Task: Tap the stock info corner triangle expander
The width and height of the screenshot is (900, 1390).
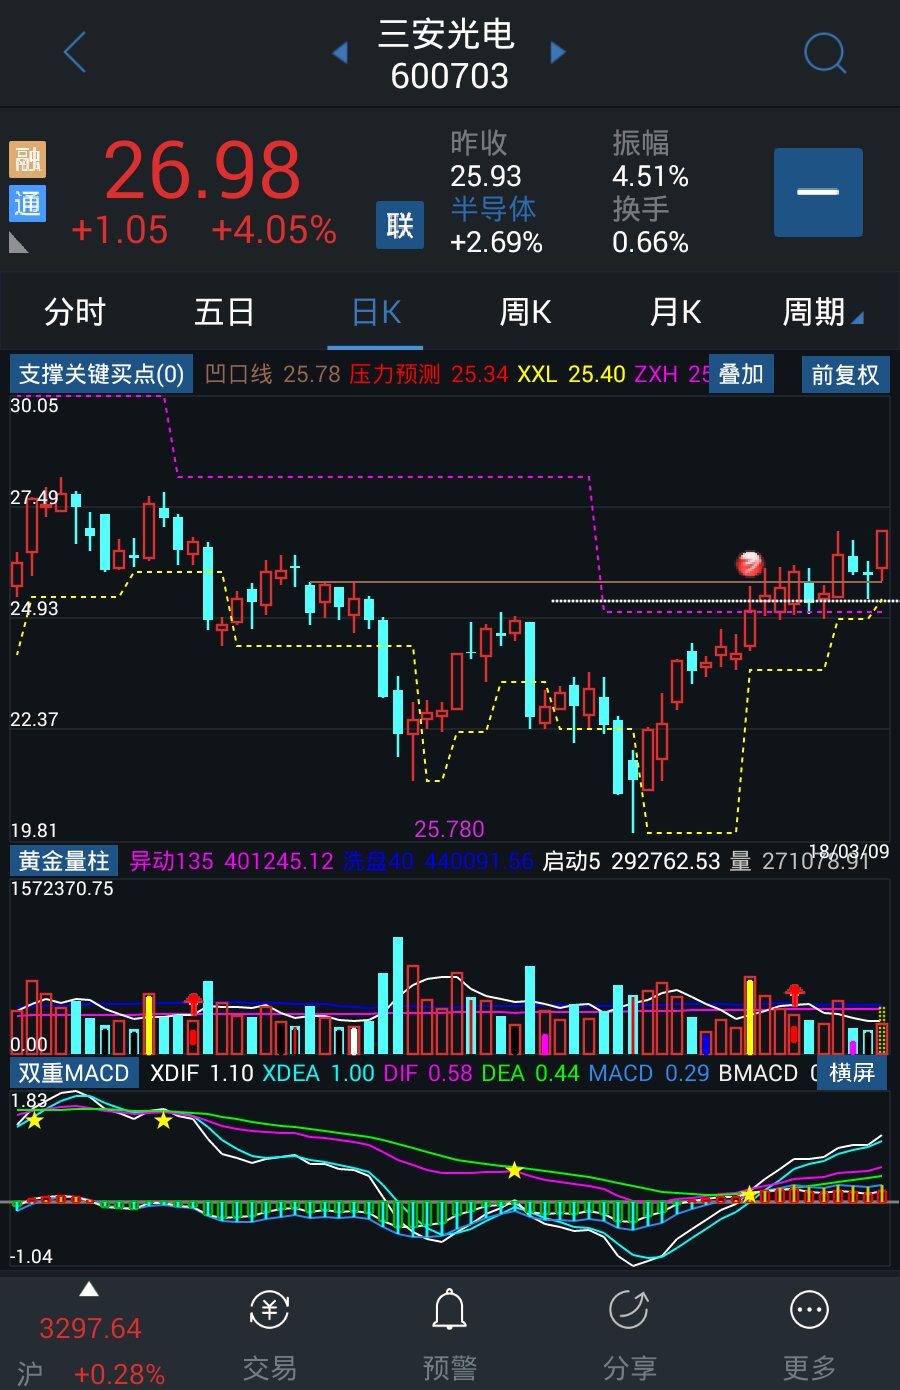Action: click(19, 243)
